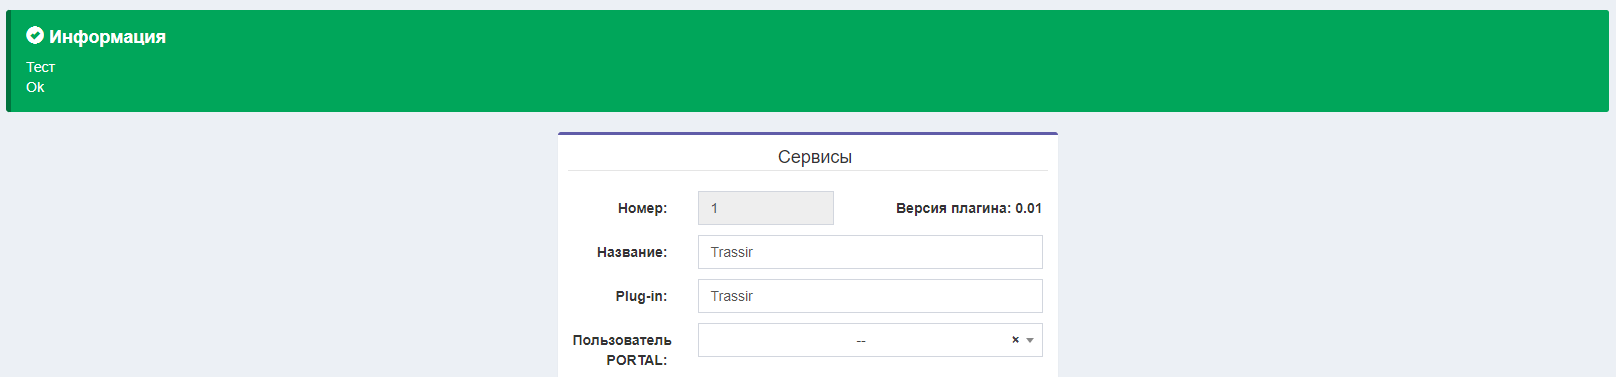
Task: Click the Номер: label
Action: click(642, 208)
